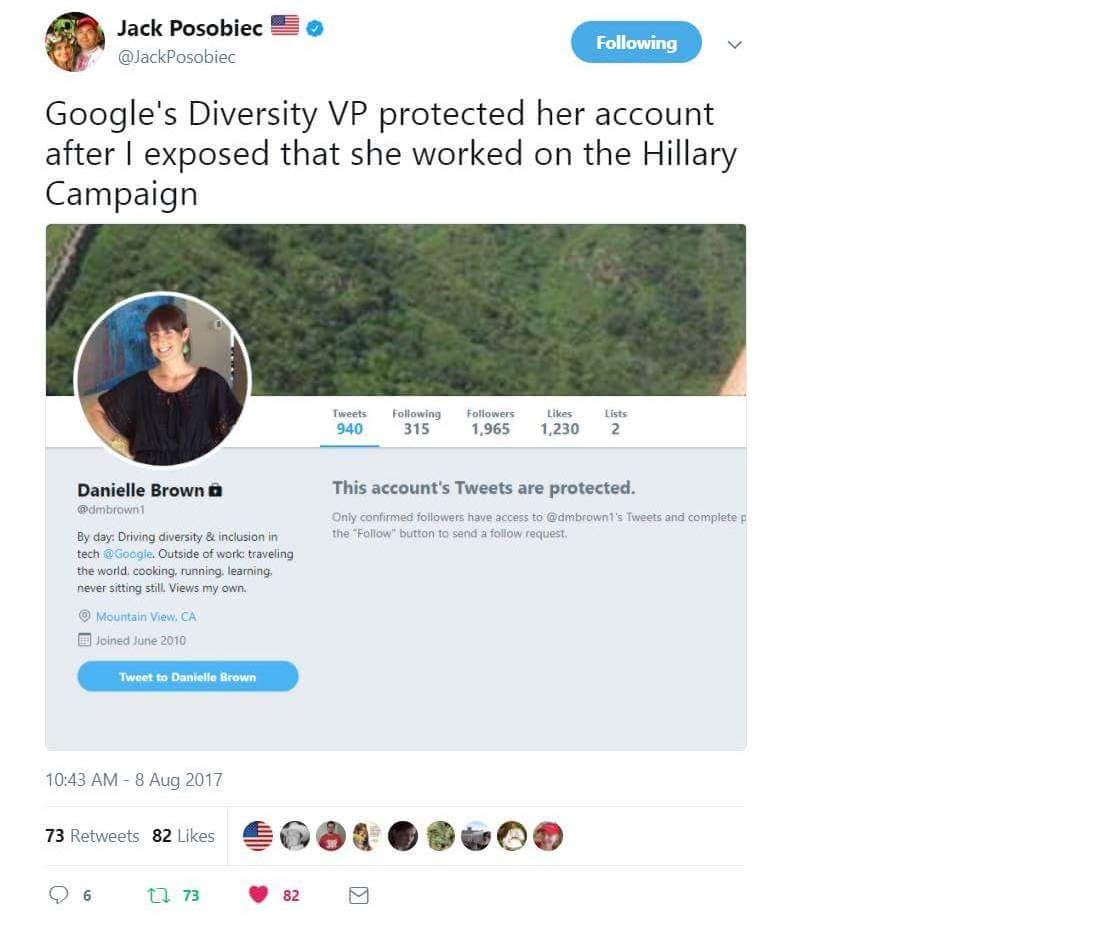Click Tweet to Danielle Brown button
This screenshot has height=927, width=1118.
tap(188, 676)
